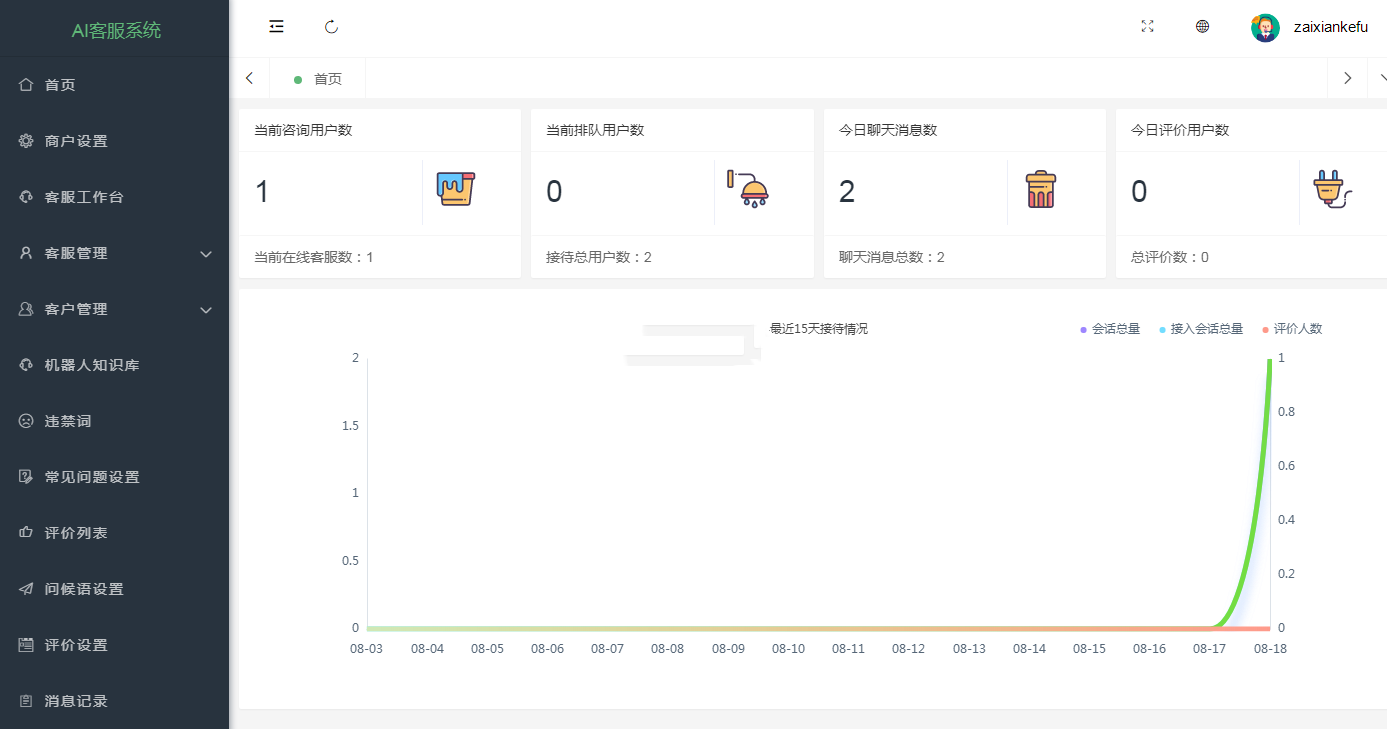Click the 08-10 label on chart axis
1387x729 pixels.
(x=788, y=648)
